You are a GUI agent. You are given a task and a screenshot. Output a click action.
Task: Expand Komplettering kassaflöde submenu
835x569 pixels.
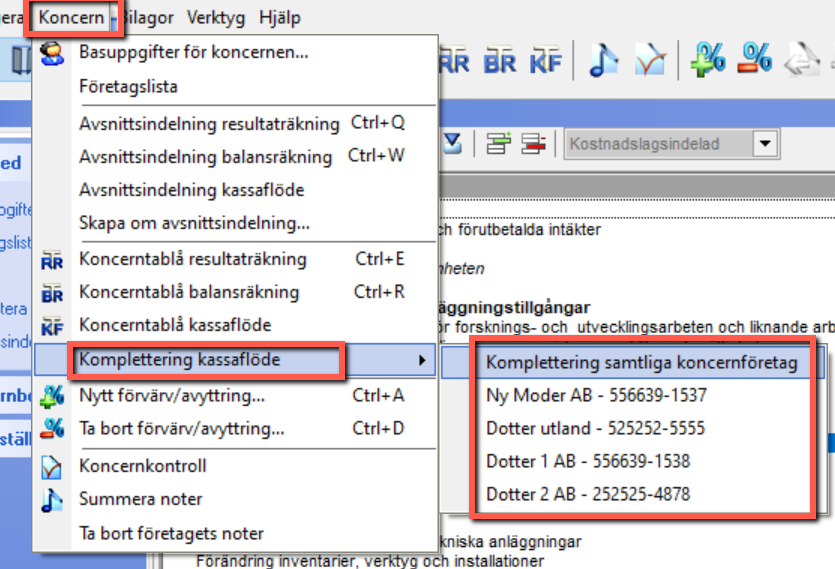(x=234, y=360)
